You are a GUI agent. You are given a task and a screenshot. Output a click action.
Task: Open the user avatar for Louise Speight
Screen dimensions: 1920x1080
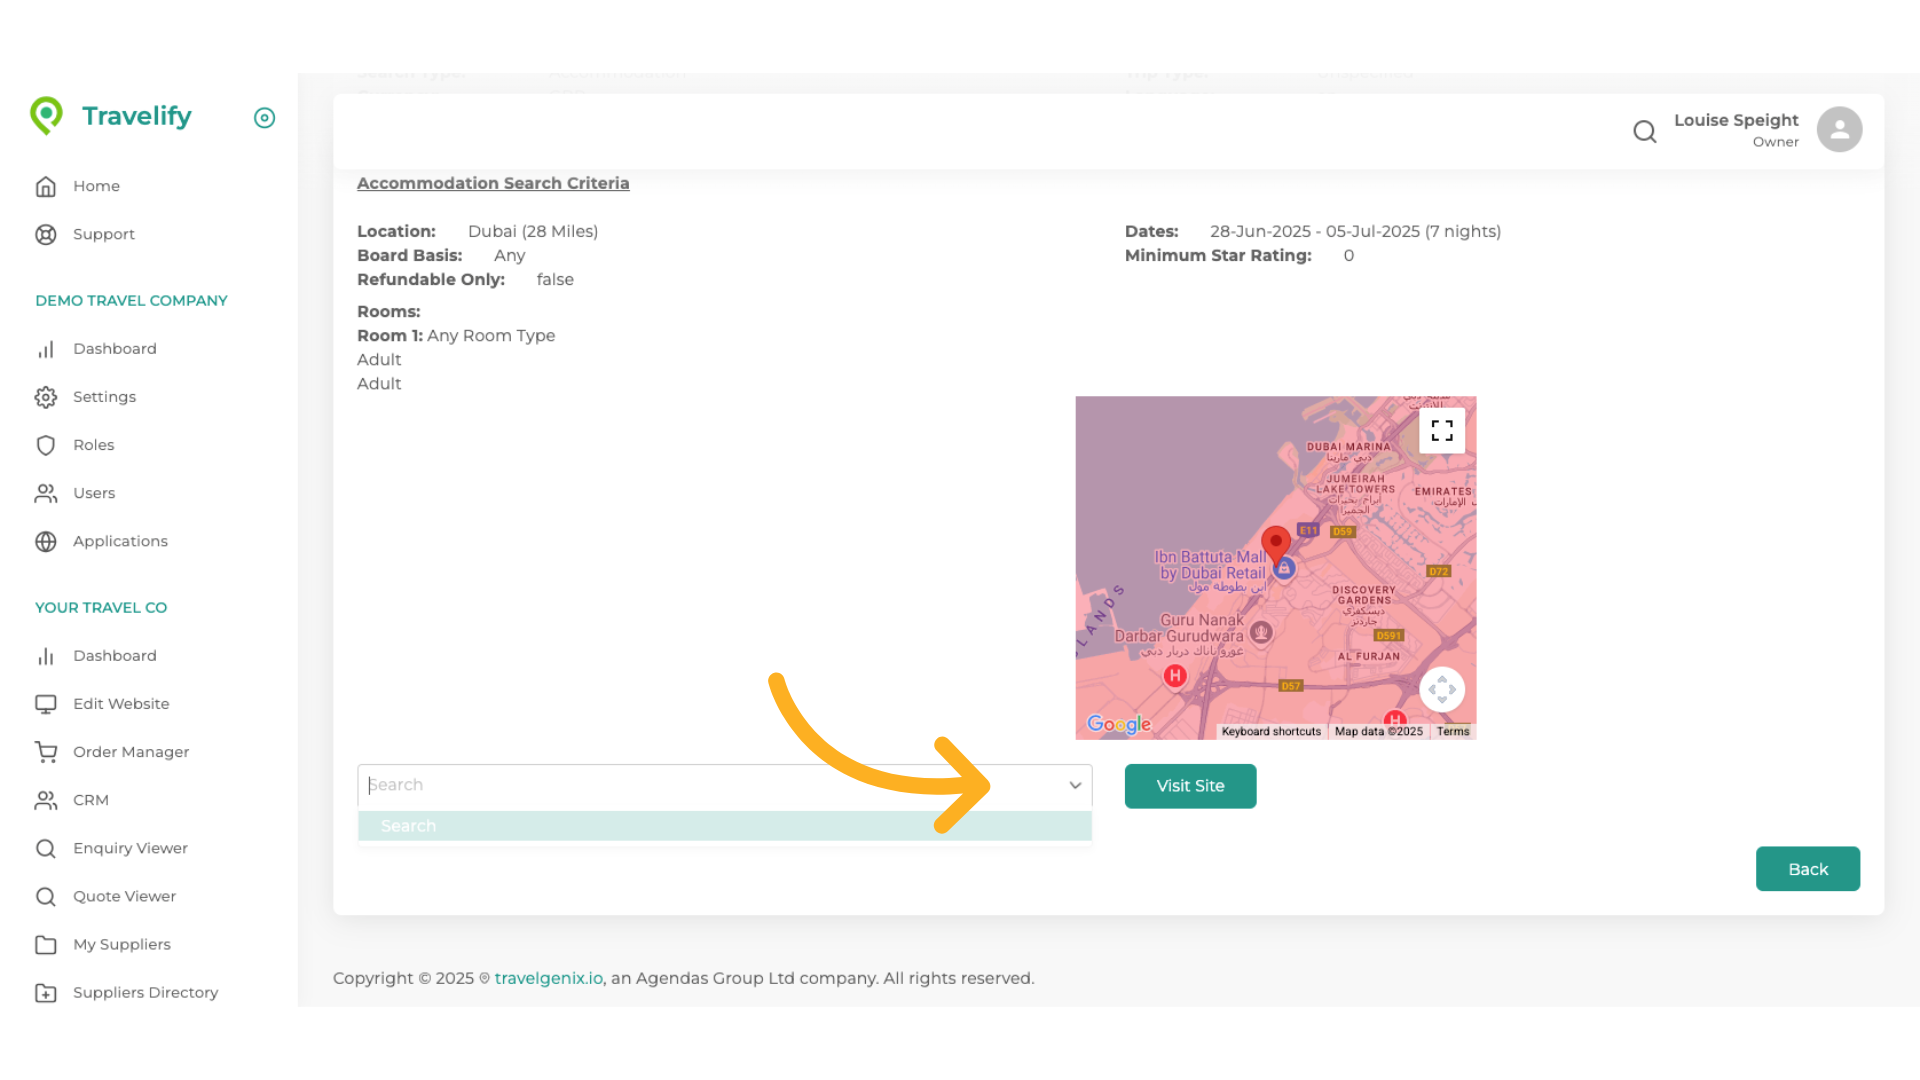1839,129
